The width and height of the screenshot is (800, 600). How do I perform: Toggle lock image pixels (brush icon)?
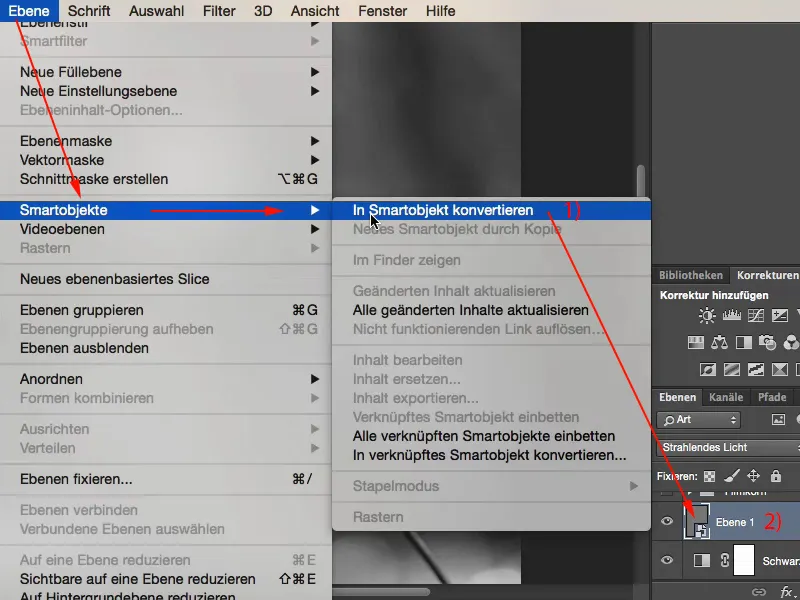click(732, 477)
